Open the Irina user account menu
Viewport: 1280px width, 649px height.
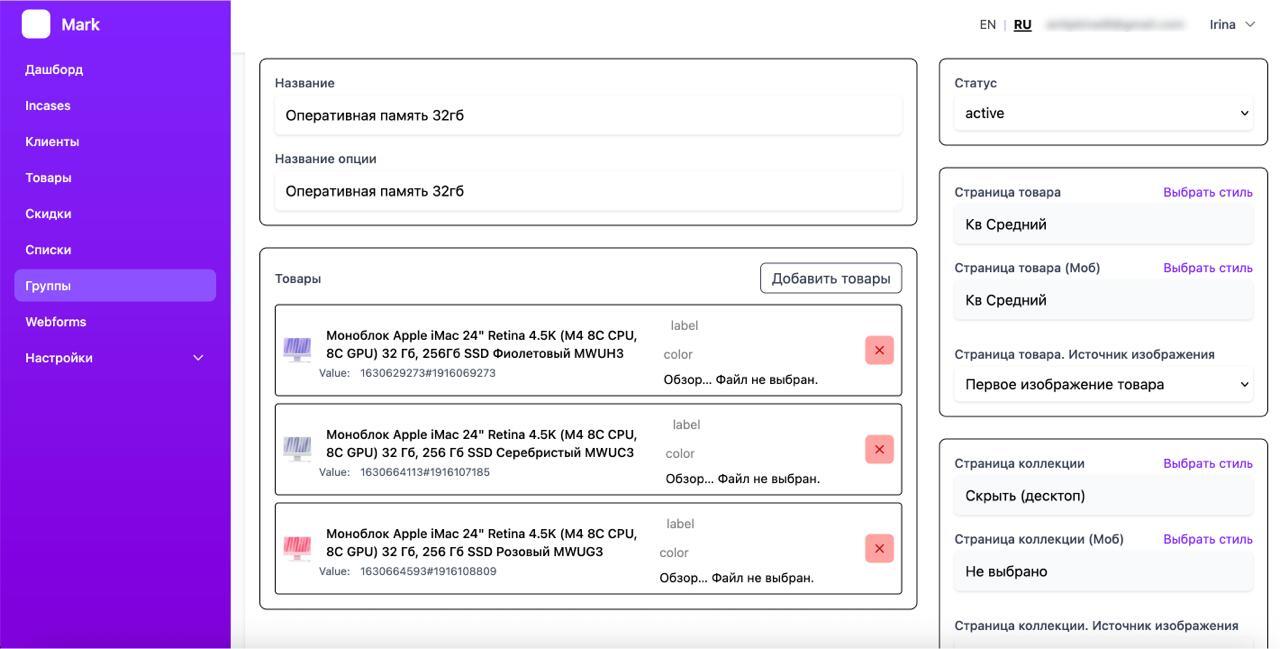[x=1231, y=24]
